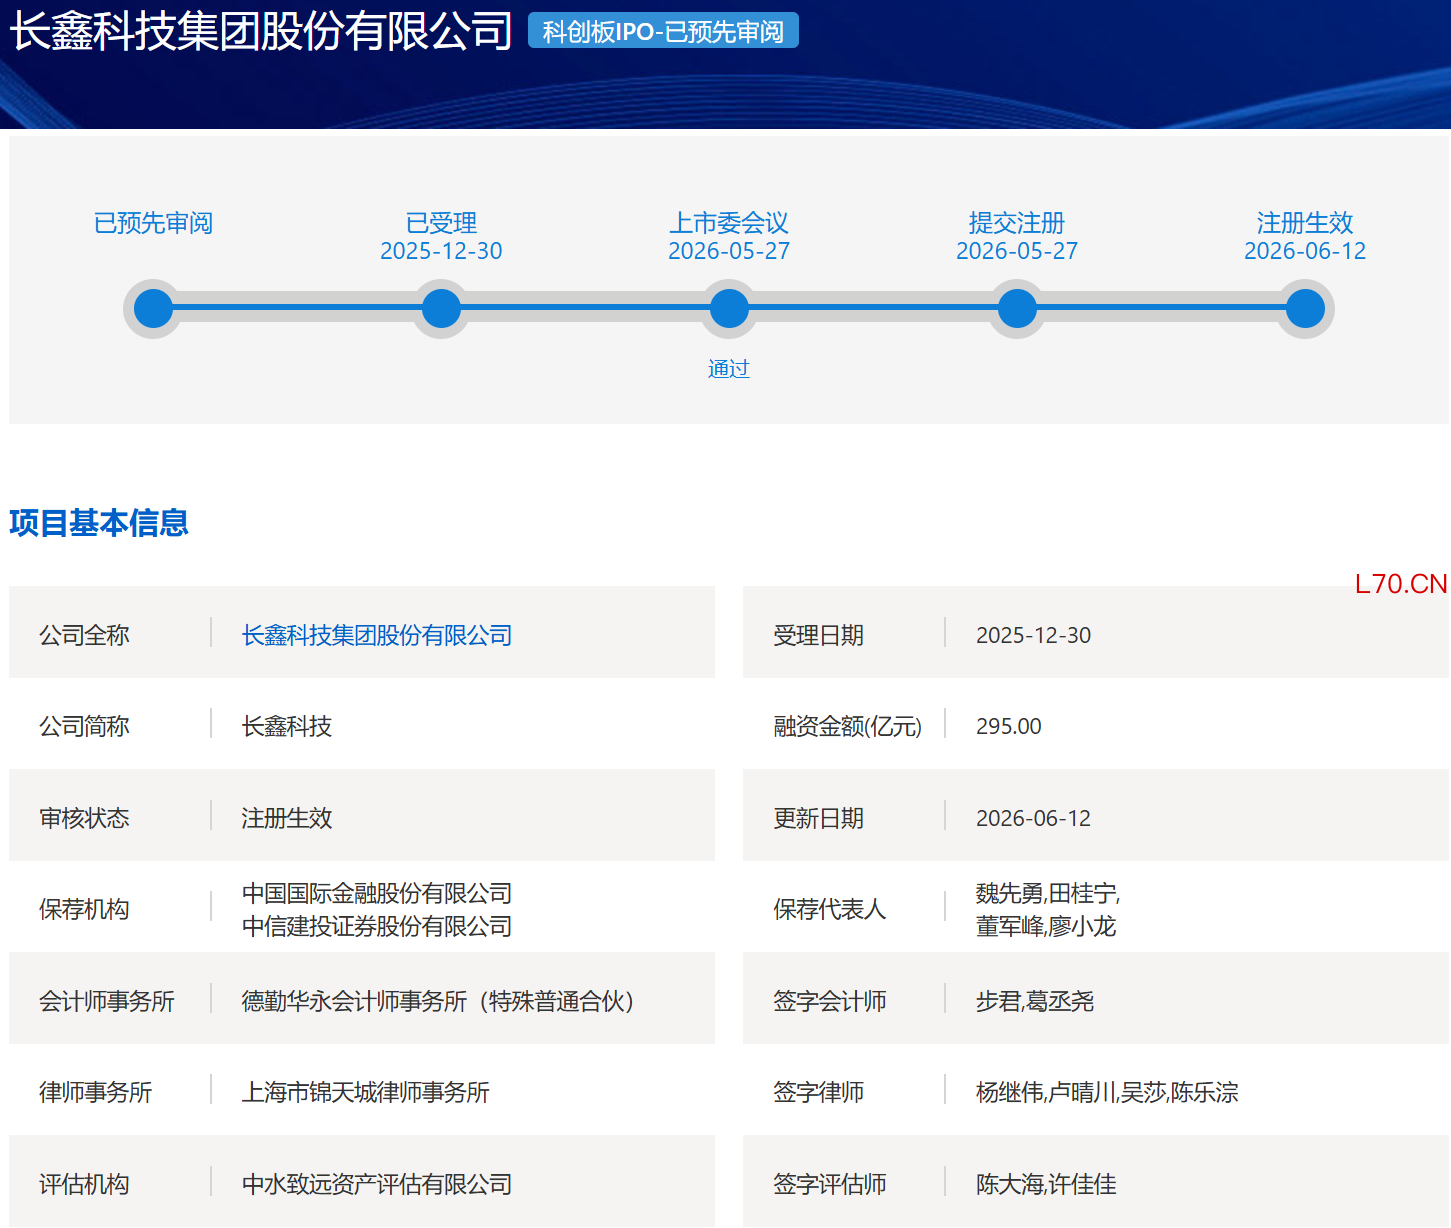Click the 2025-12-30 date under 已受理

click(x=441, y=251)
